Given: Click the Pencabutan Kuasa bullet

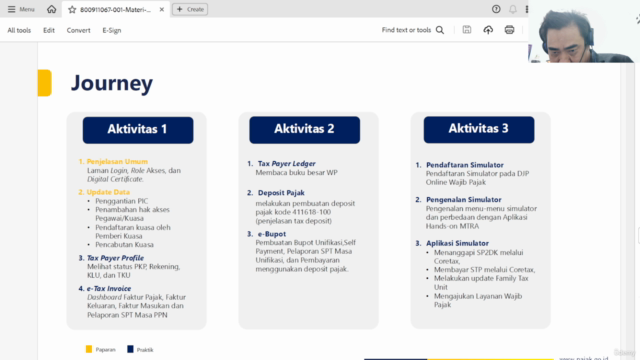Looking at the screenshot, I should pyautogui.click(x=124, y=244).
